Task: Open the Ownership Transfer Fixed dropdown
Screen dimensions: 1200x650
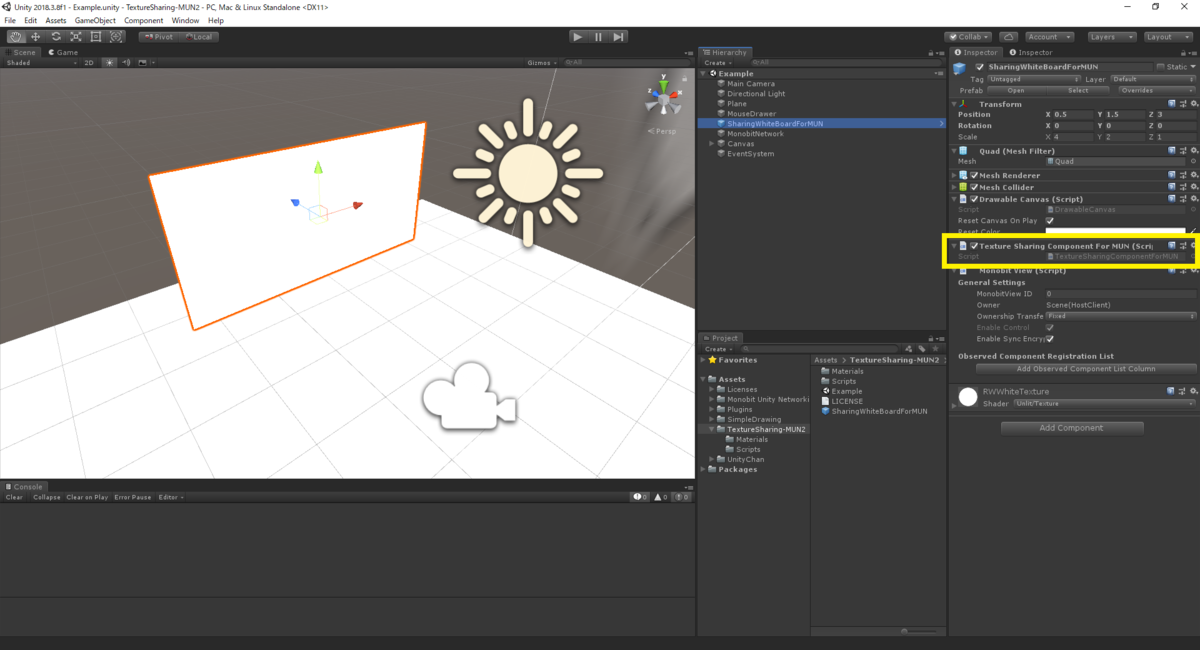Action: tap(1120, 316)
